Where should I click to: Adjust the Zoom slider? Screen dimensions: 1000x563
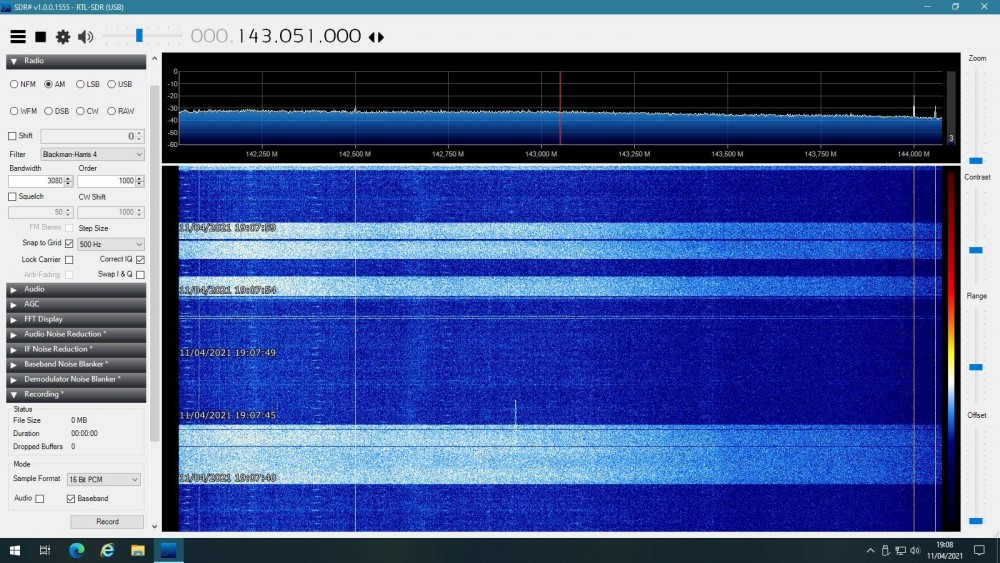pyautogui.click(x=976, y=161)
